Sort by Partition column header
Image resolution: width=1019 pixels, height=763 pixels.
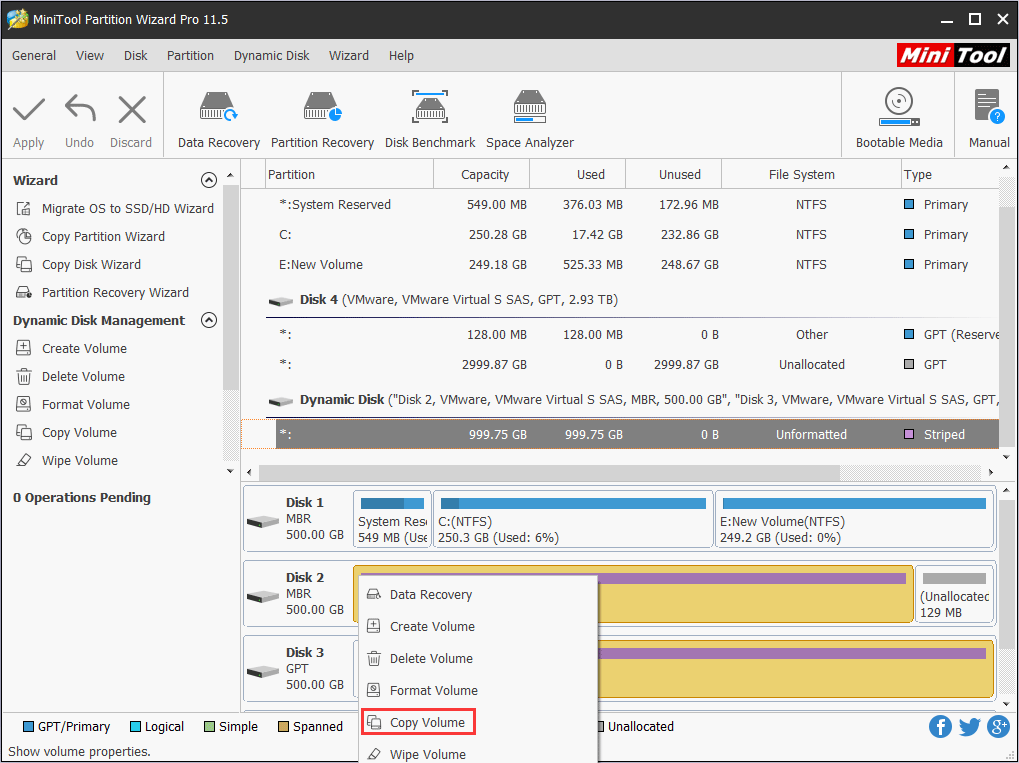coord(350,174)
